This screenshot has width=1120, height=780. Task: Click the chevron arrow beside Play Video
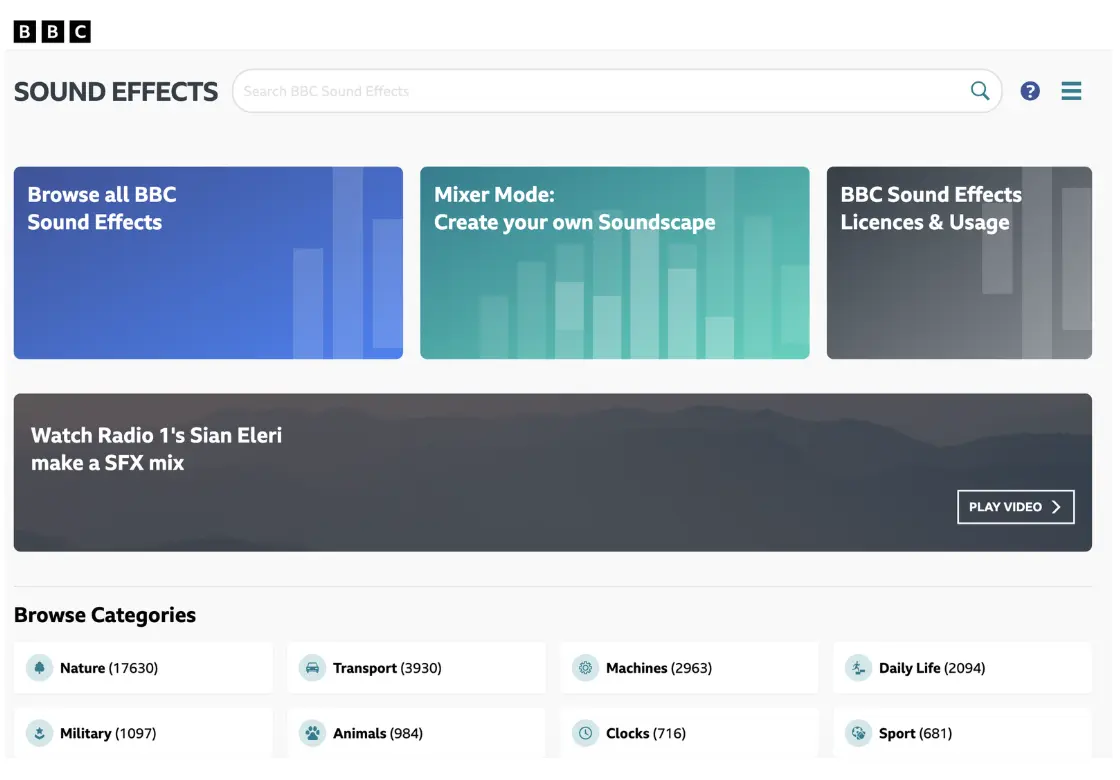1056,506
